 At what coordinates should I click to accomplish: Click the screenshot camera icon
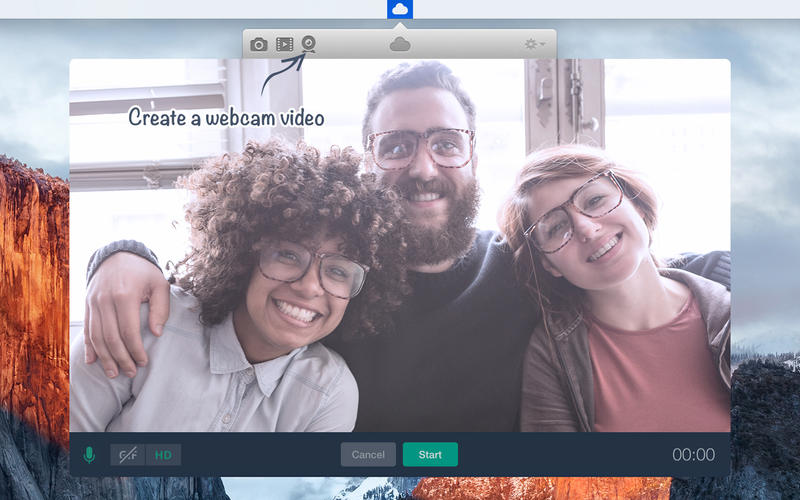coord(259,44)
